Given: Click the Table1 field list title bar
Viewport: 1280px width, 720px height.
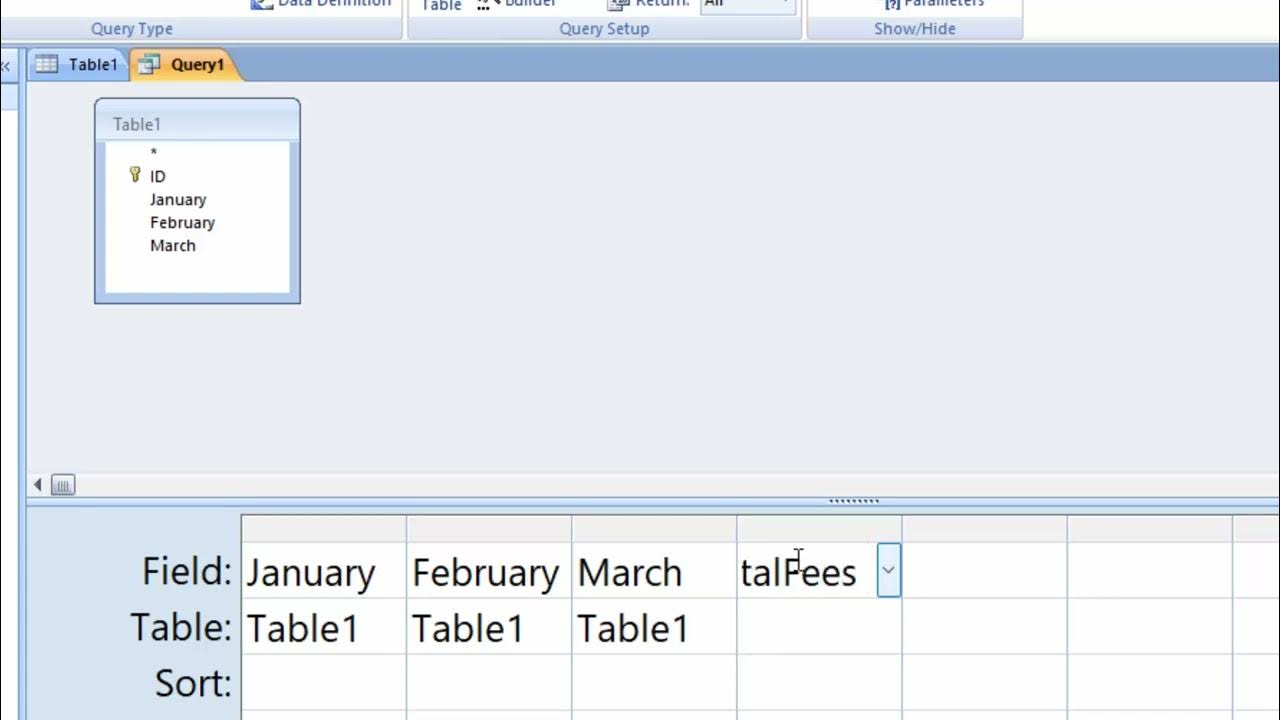Looking at the screenshot, I should [x=197, y=124].
